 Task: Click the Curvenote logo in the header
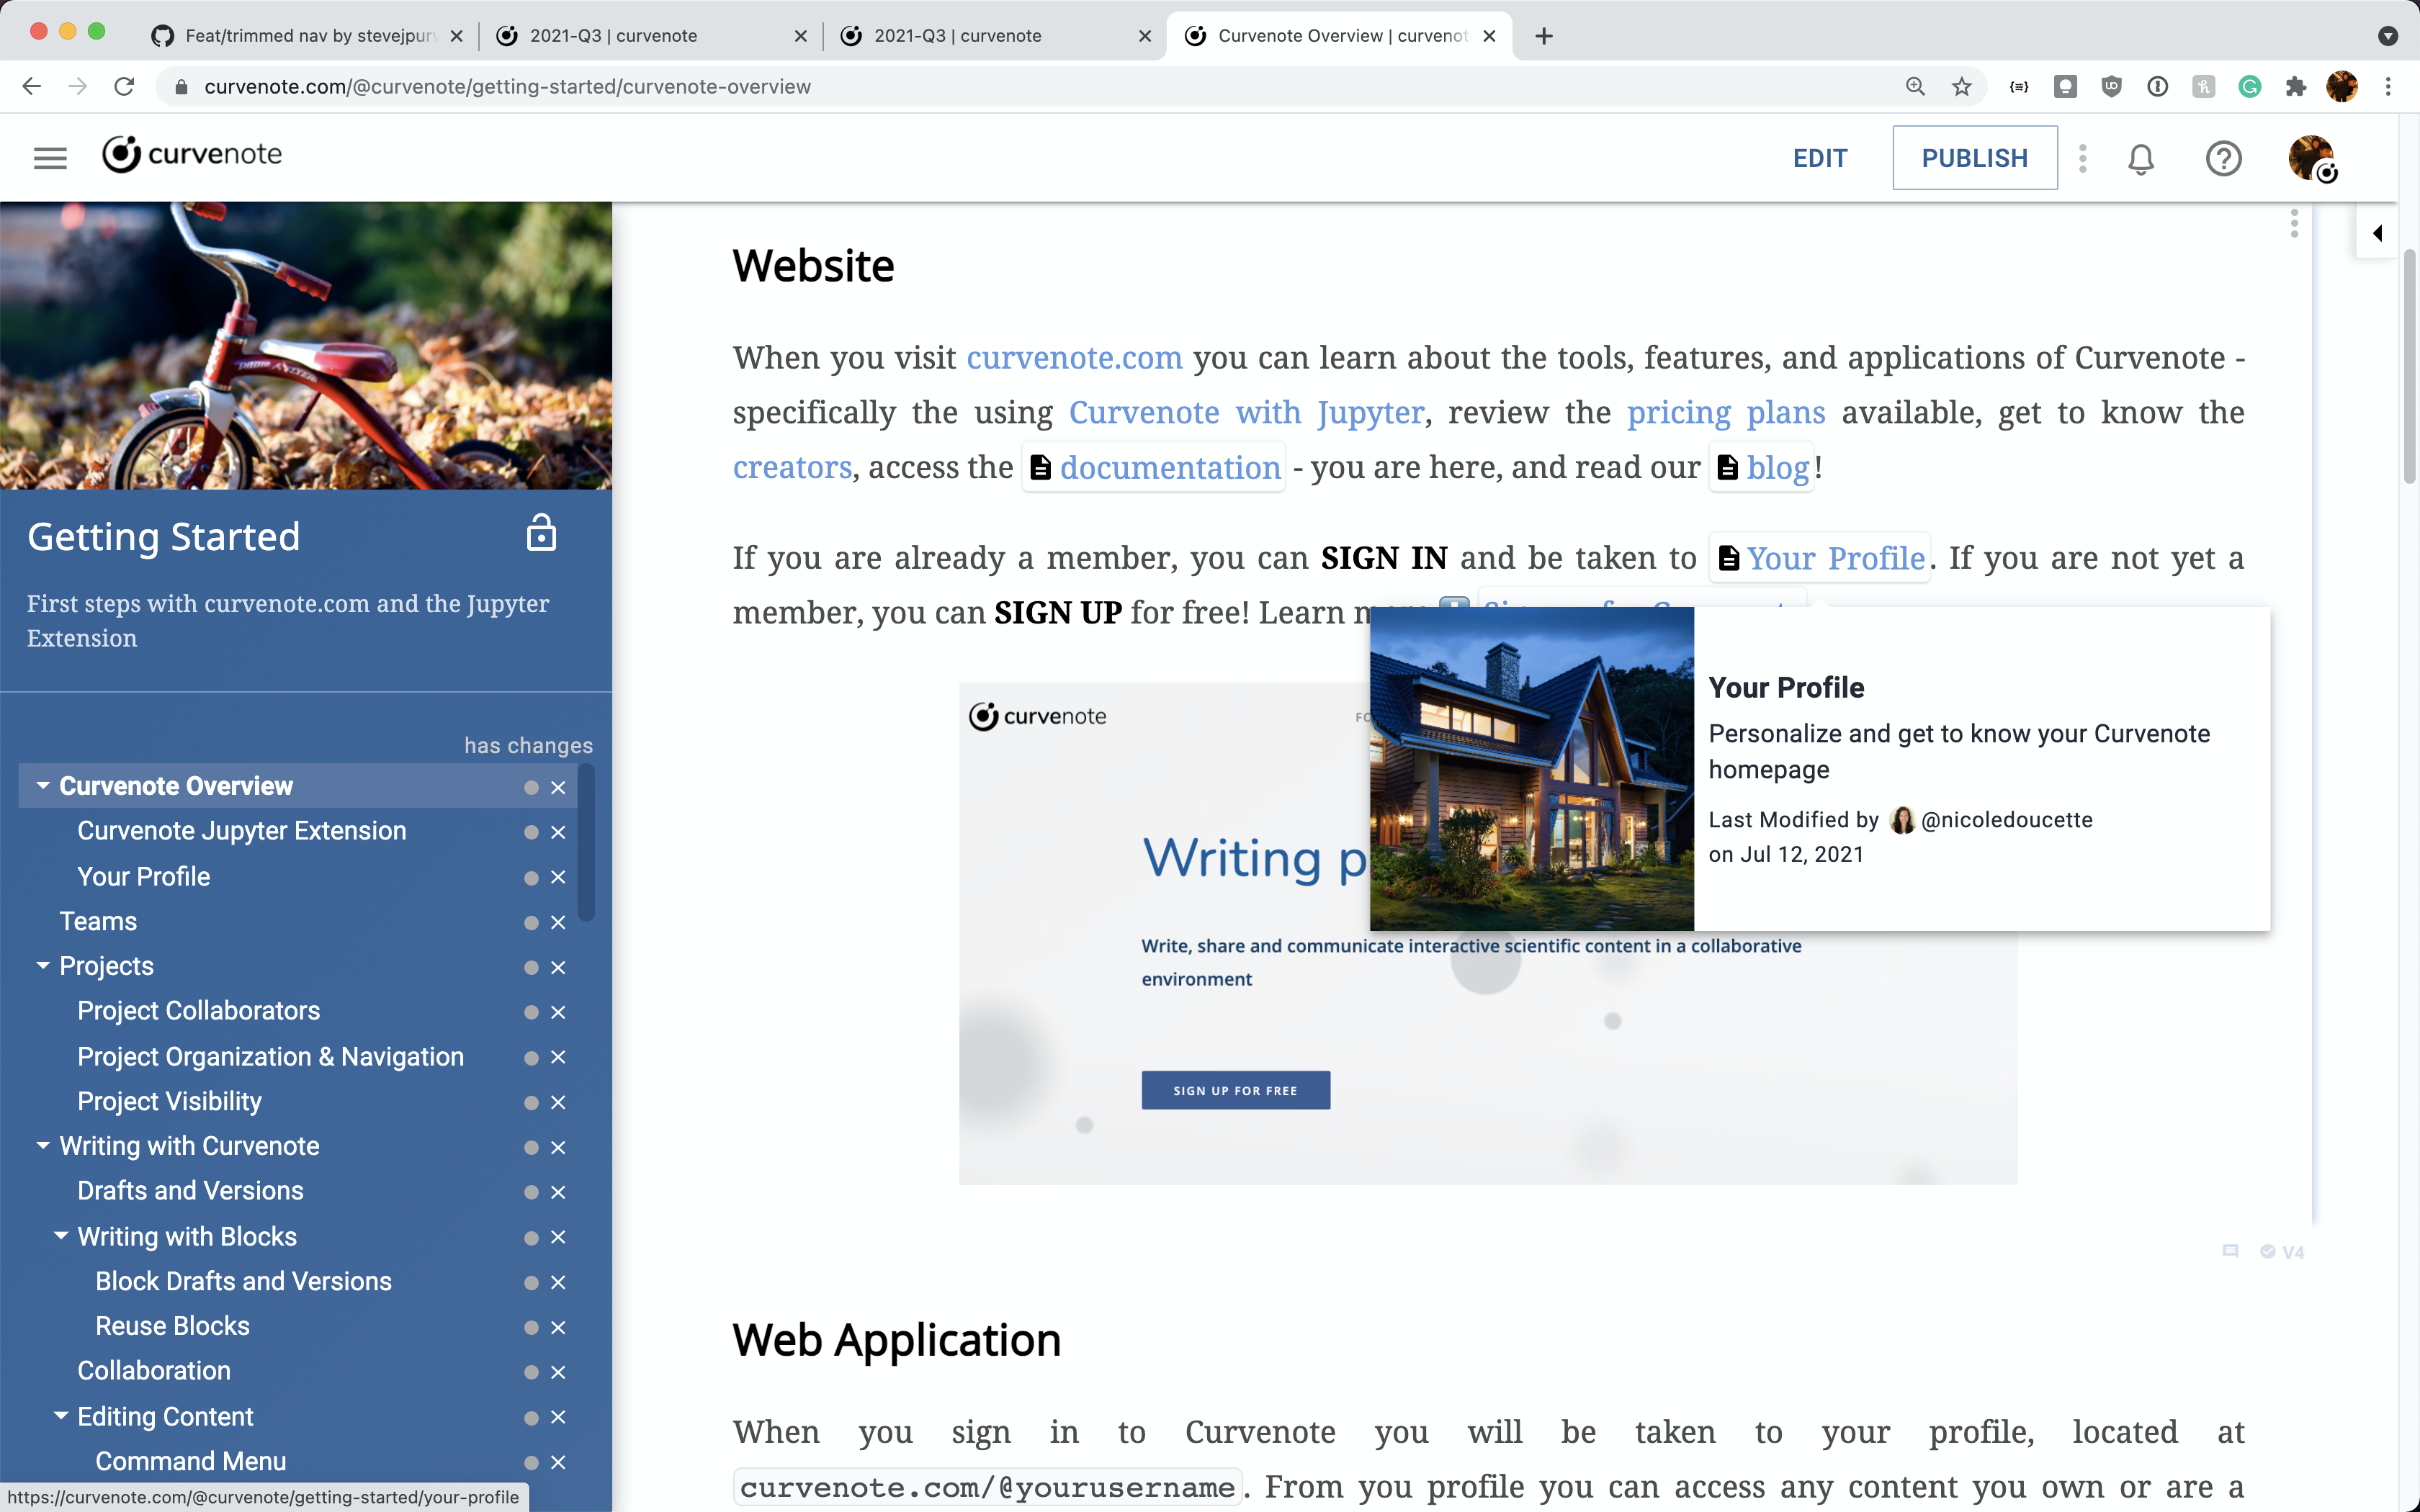(192, 155)
